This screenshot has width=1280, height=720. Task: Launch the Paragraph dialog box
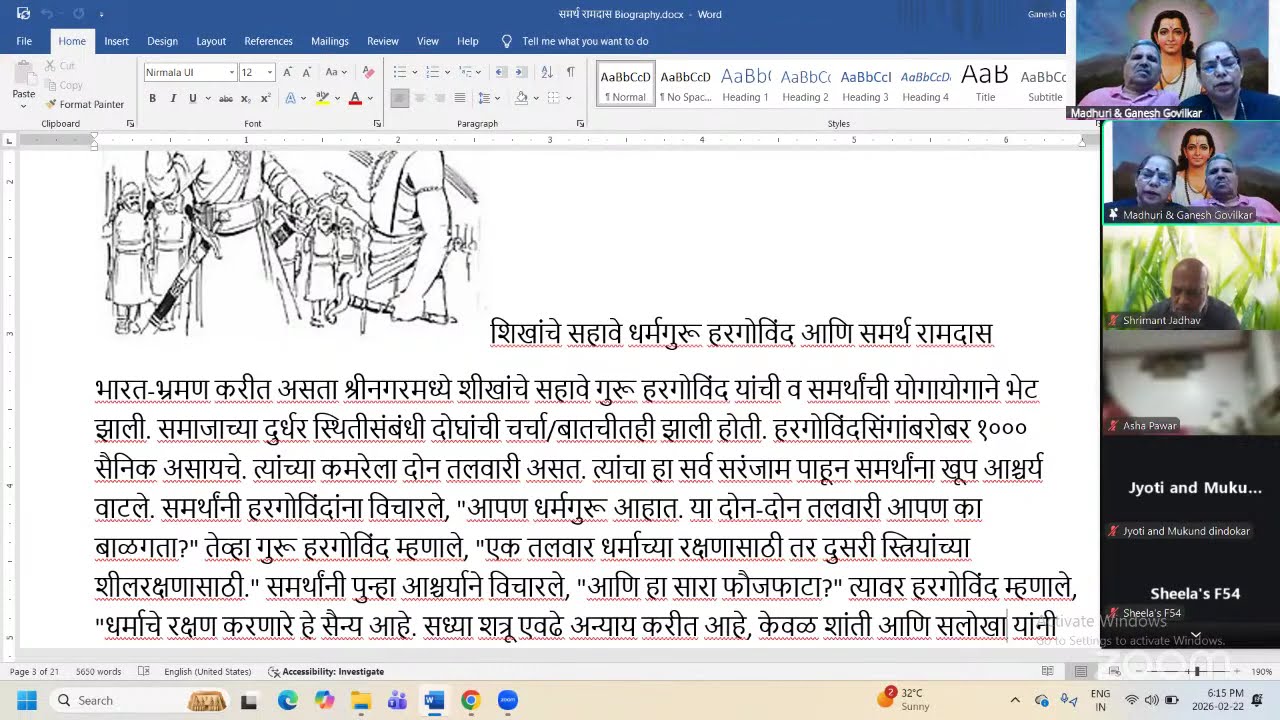581,123
